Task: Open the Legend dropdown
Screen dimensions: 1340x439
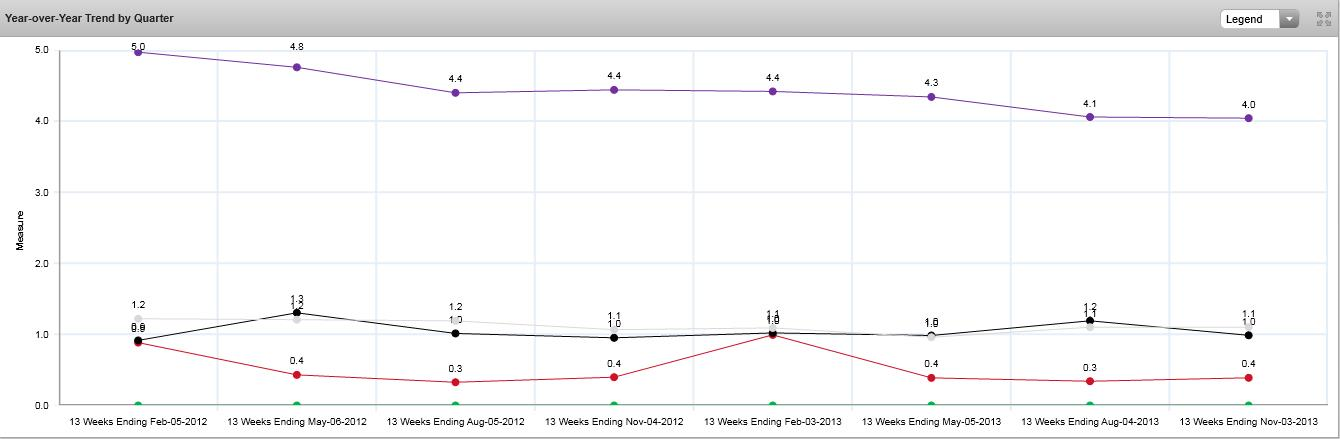Action: coord(1259,19)
